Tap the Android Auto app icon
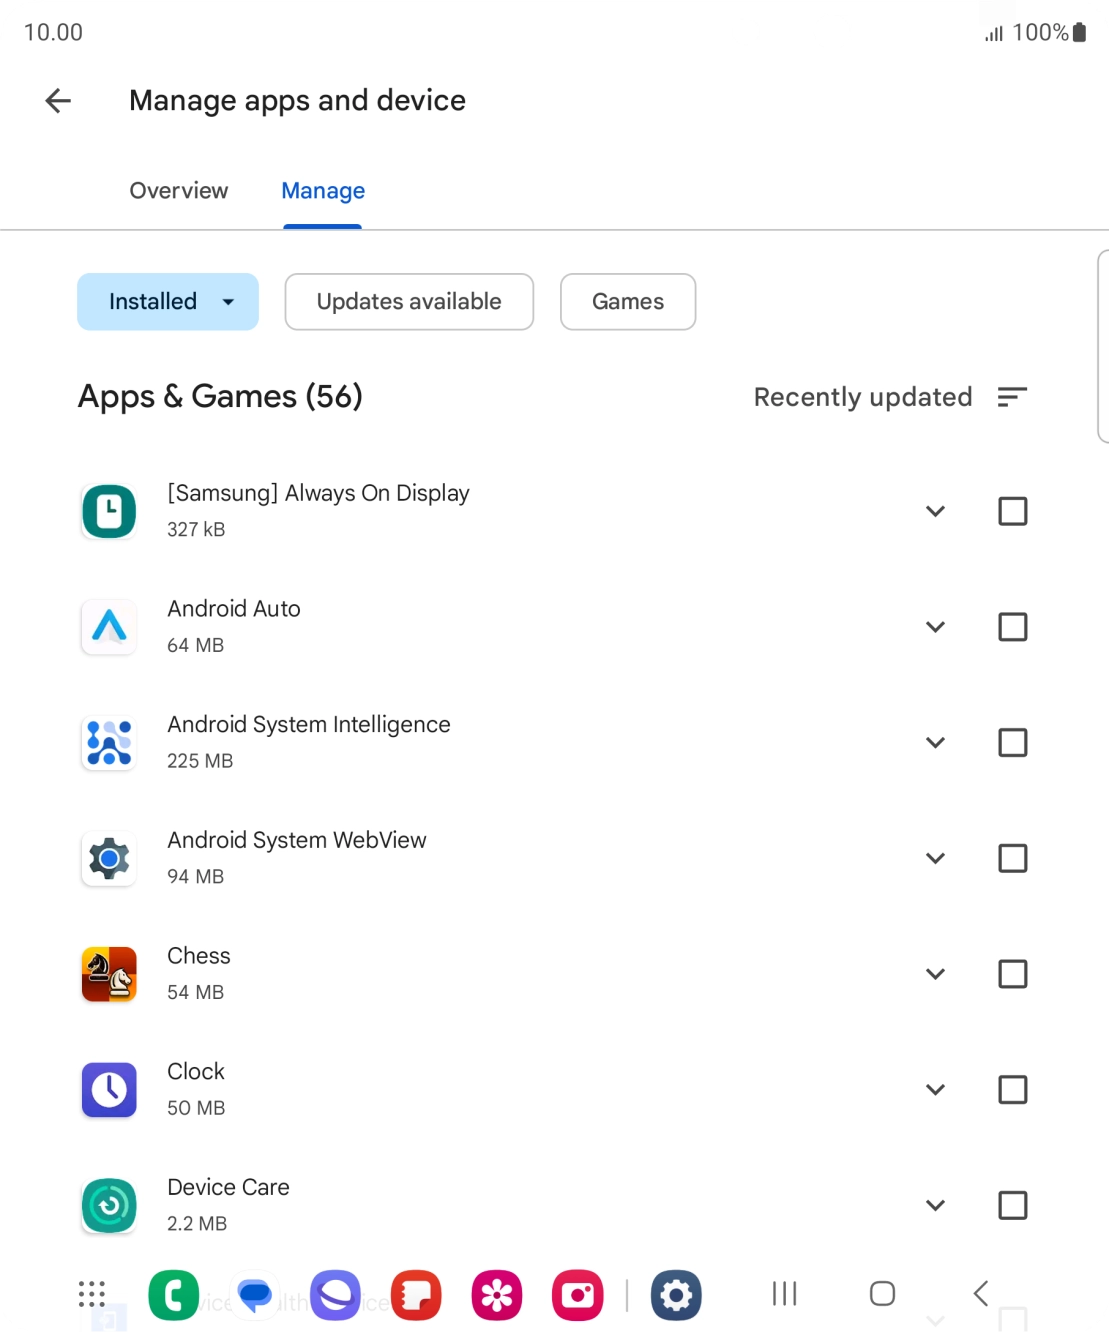The width and height of the screenshot is (1109, 1332). tap(109, 627)
